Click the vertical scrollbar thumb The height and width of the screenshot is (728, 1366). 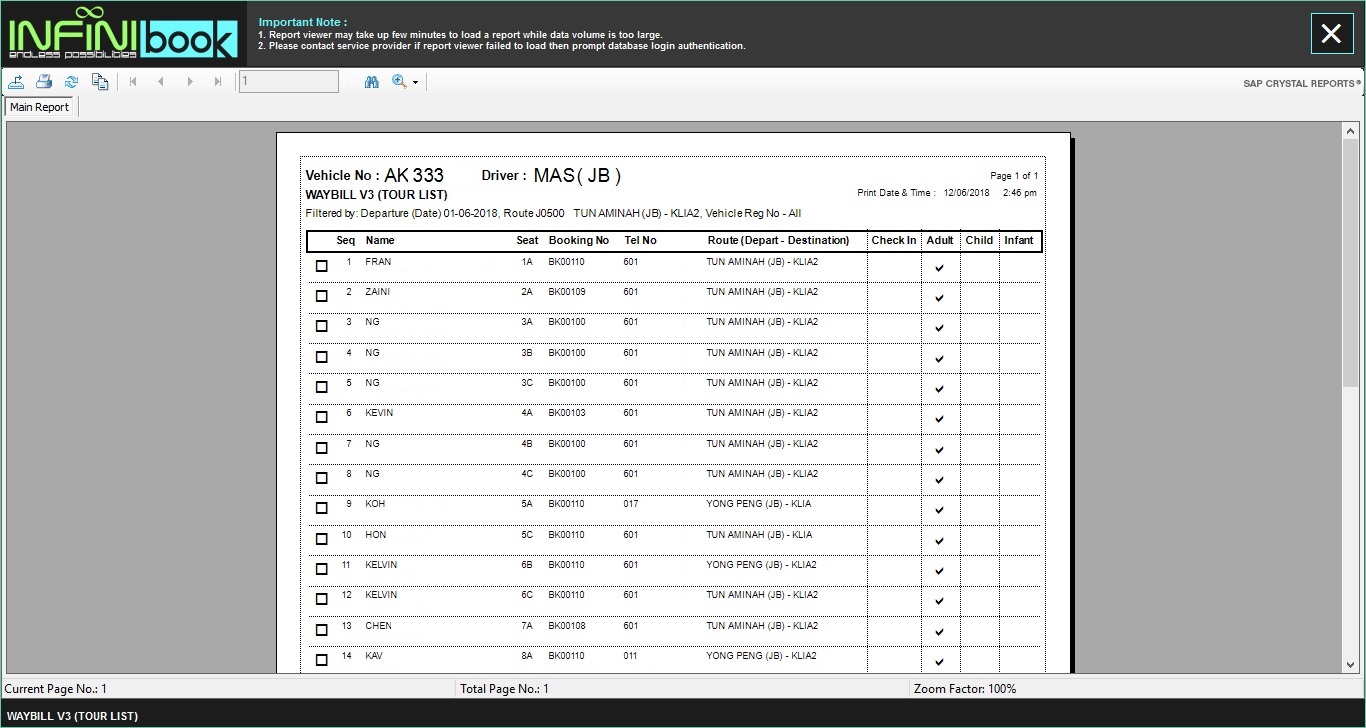1351,263
